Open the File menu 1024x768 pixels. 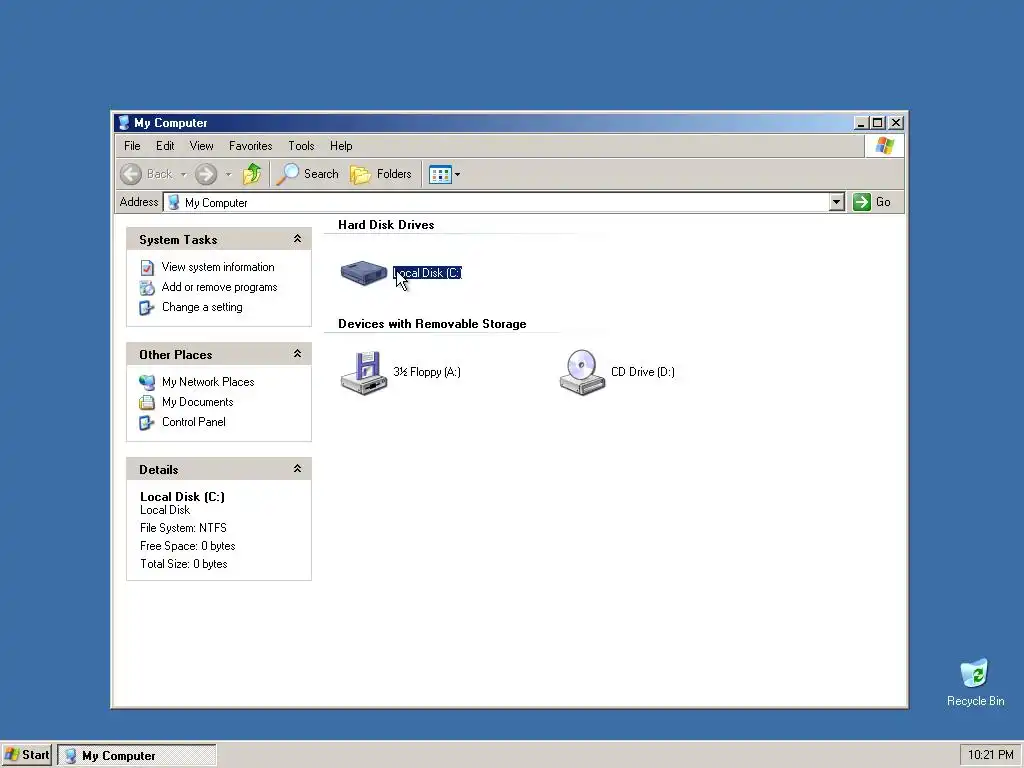(132, 146)
